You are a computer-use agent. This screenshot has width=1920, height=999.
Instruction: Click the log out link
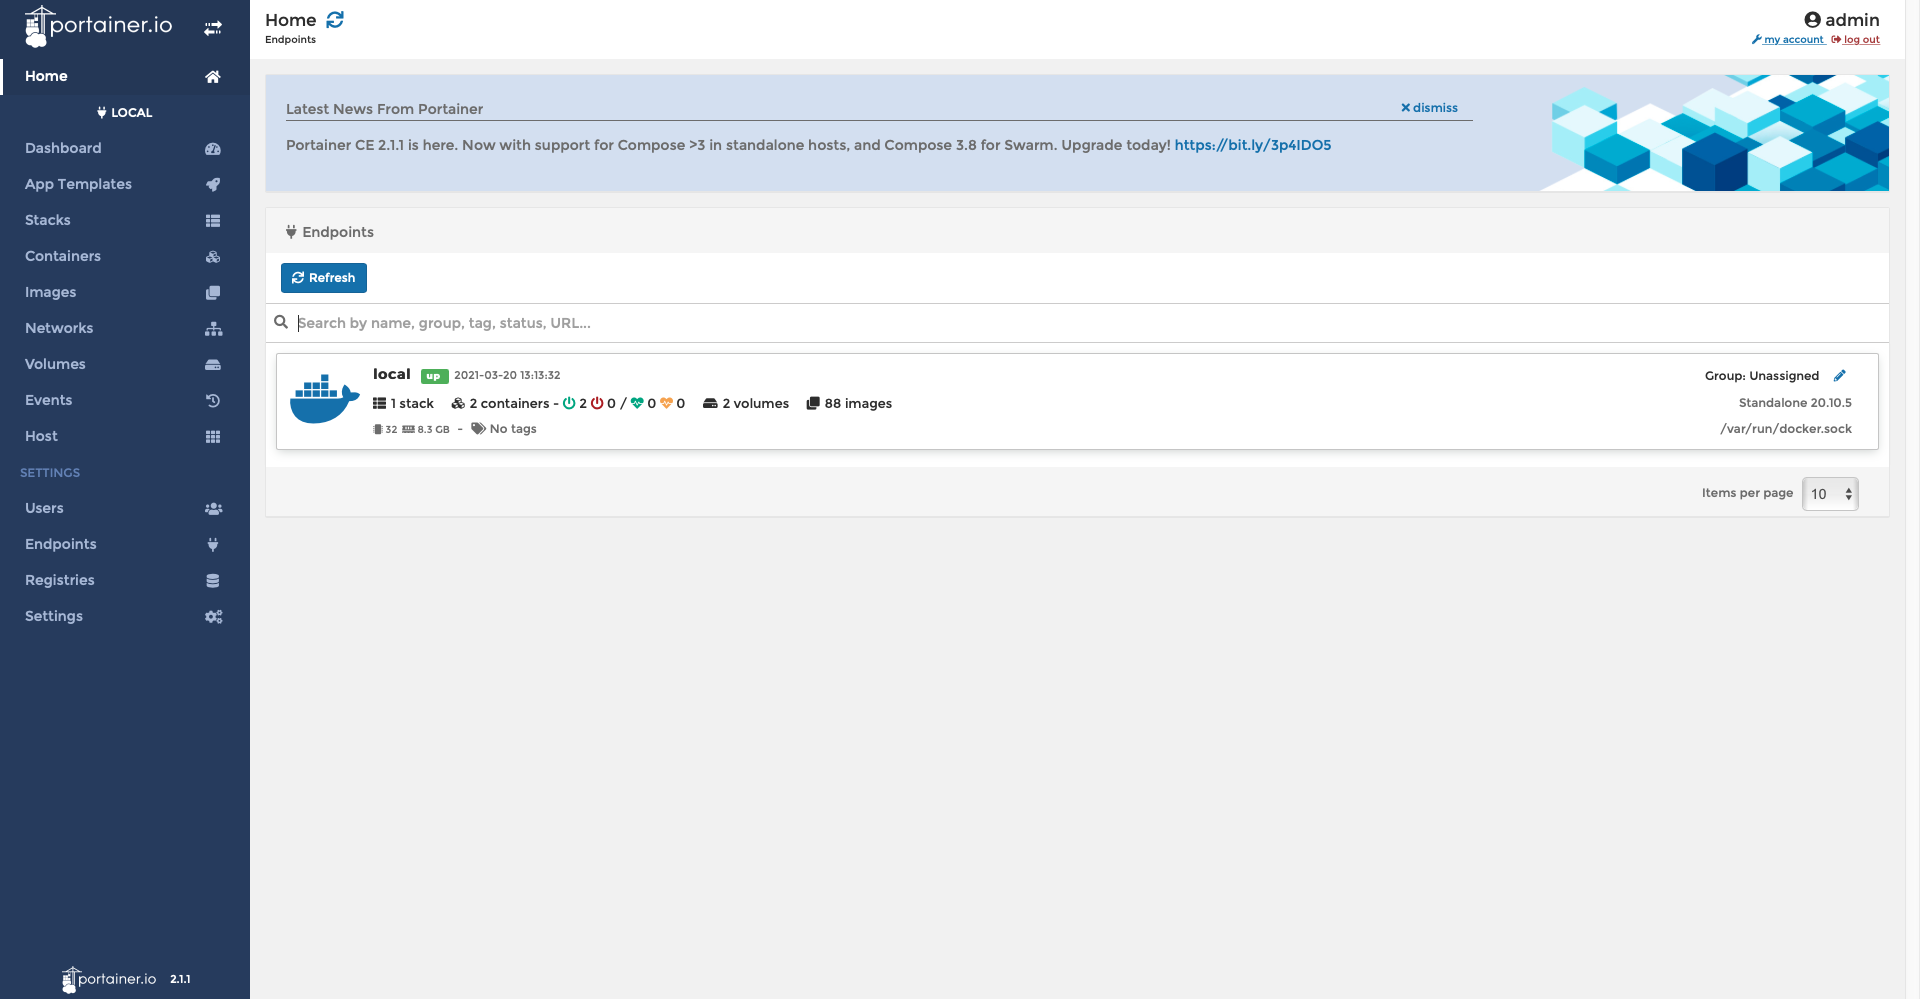click(x=1856, y=40)
